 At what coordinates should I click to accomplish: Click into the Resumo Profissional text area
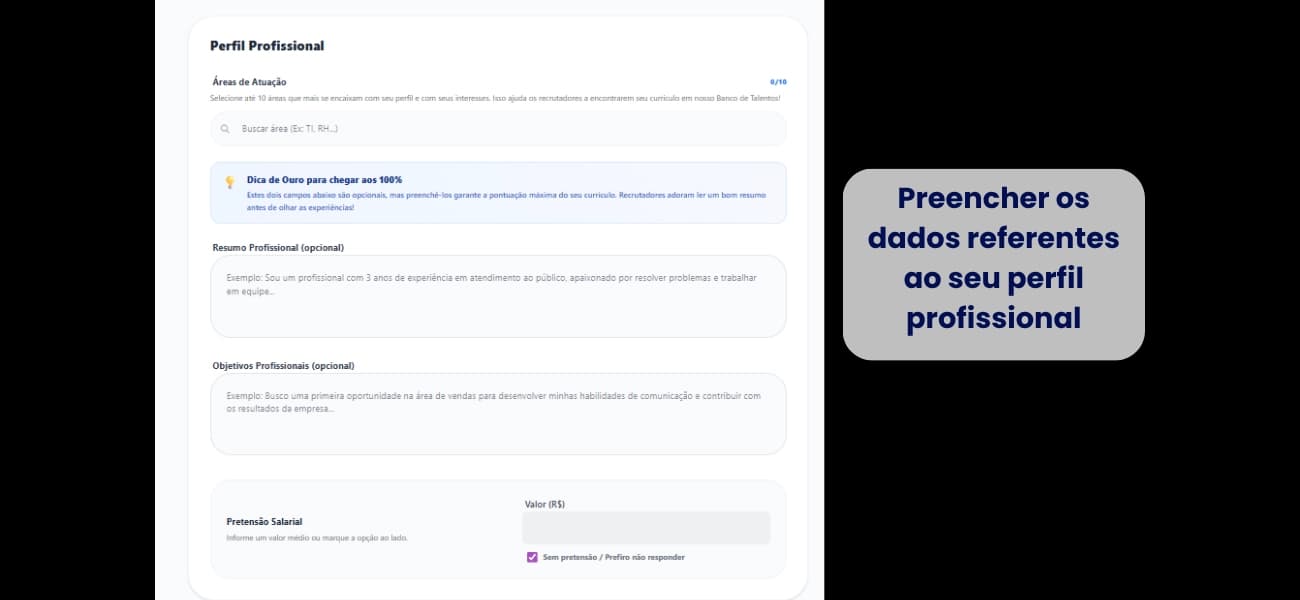tap(498, 296)
